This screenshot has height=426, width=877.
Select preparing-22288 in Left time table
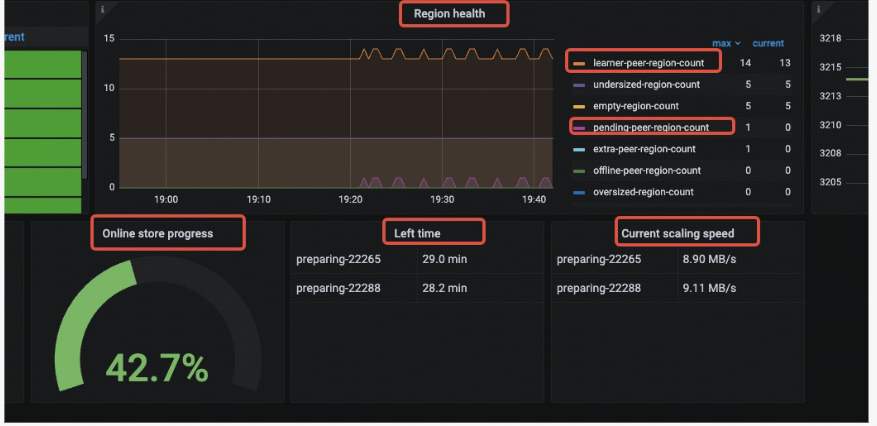(x=338, y=288)
